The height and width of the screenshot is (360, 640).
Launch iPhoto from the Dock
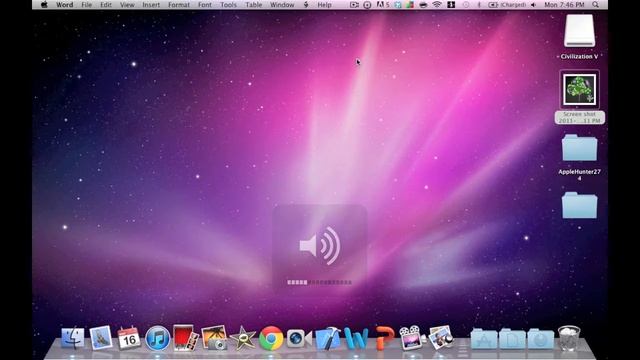coord(214,338)
